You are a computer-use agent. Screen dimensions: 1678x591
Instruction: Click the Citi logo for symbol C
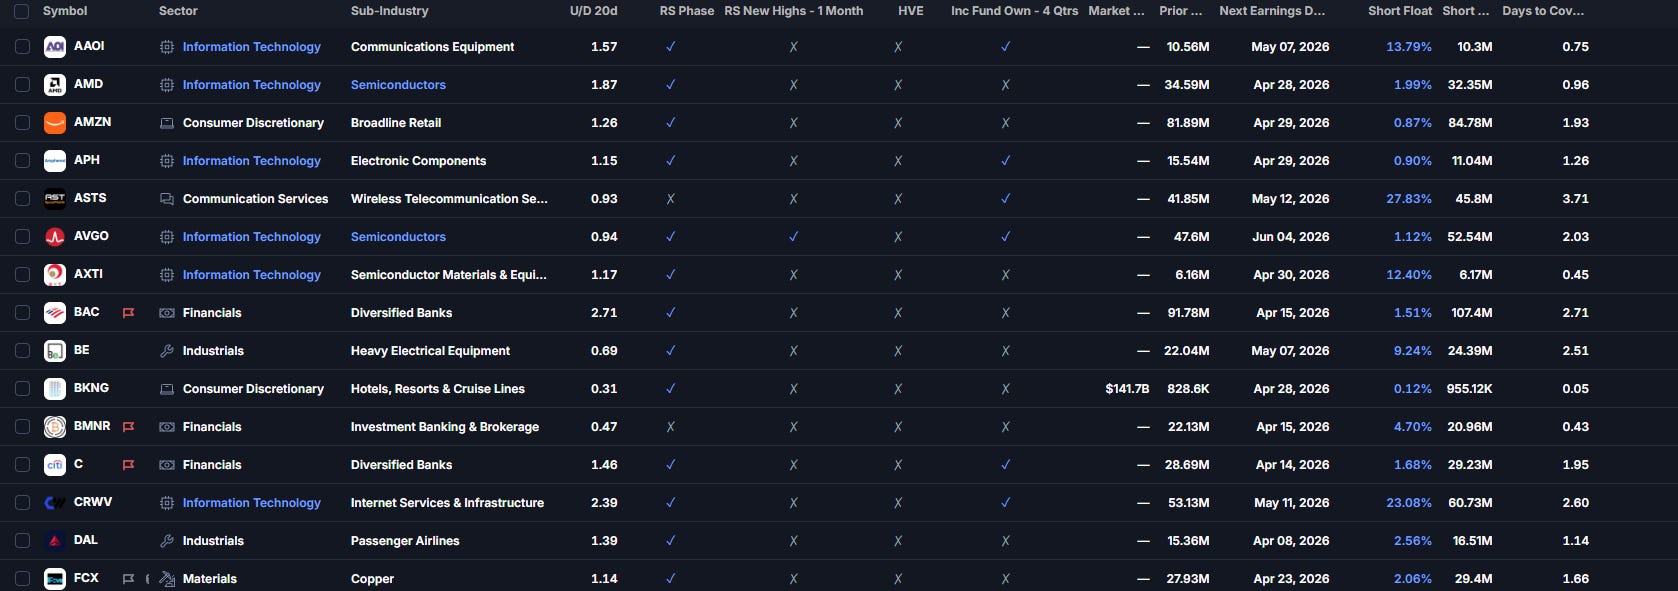[x=55, y=465]
